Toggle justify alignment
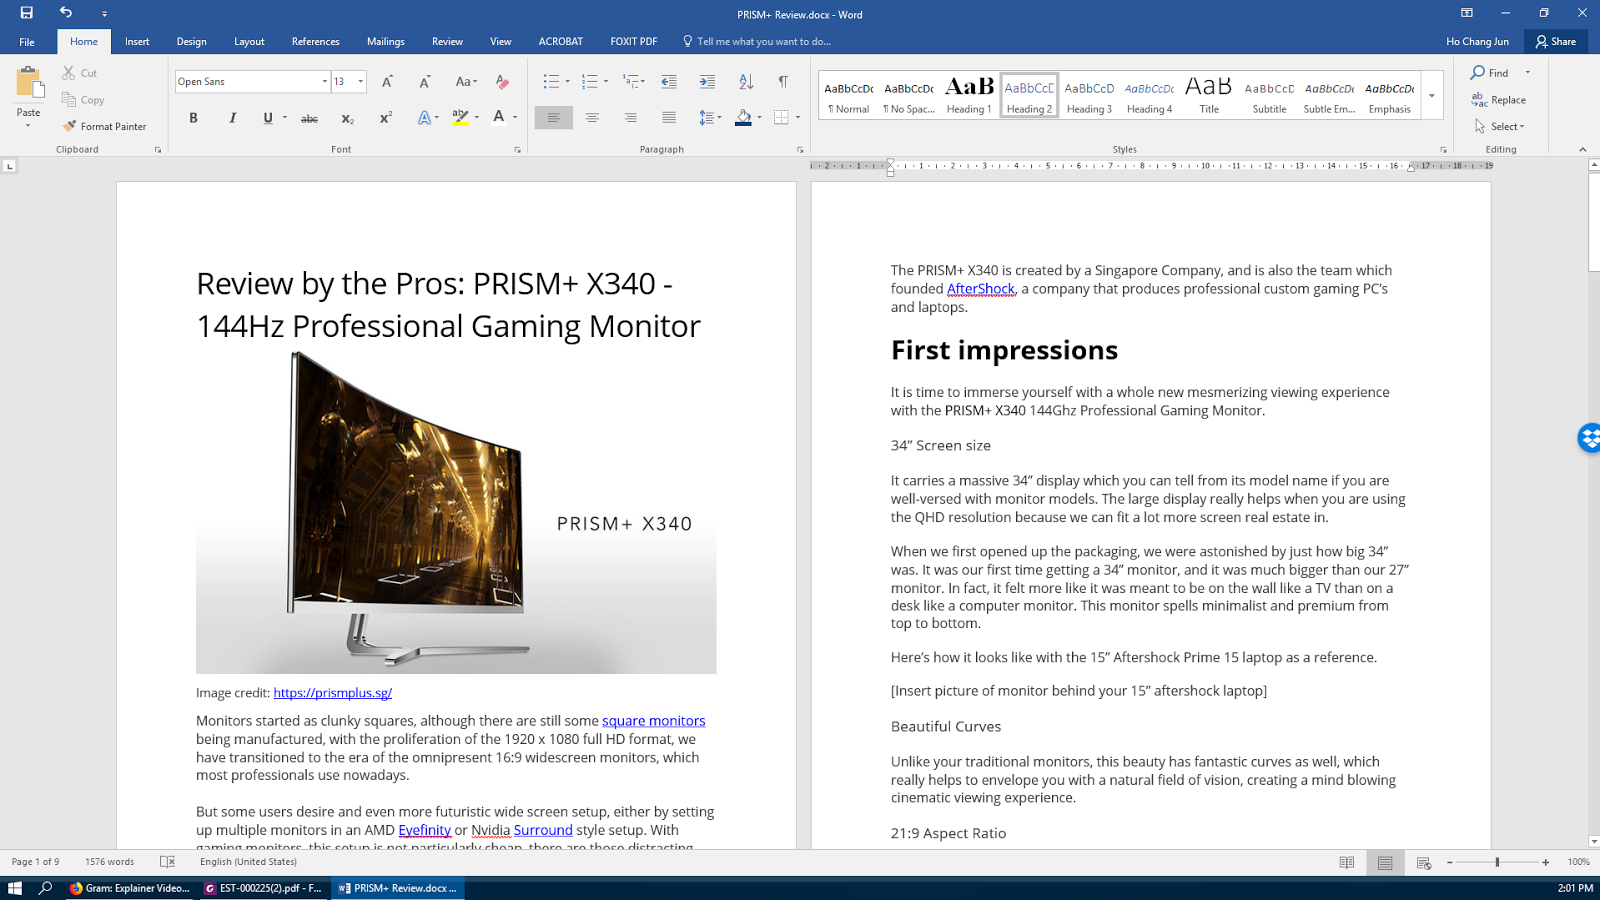Screen dimensions: 1600x900 click(x=669, y=118)
